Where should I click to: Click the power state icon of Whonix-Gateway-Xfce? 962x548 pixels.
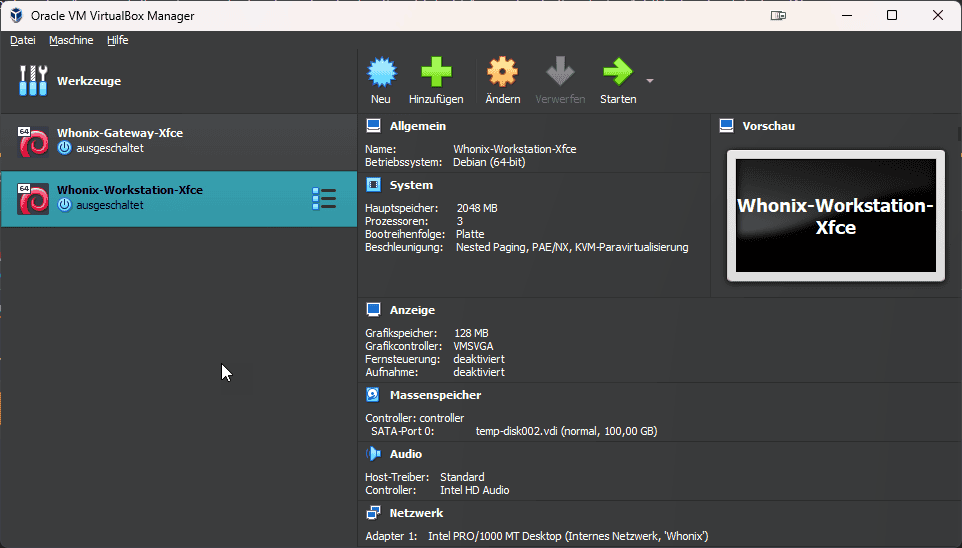(x=64, y=148)
